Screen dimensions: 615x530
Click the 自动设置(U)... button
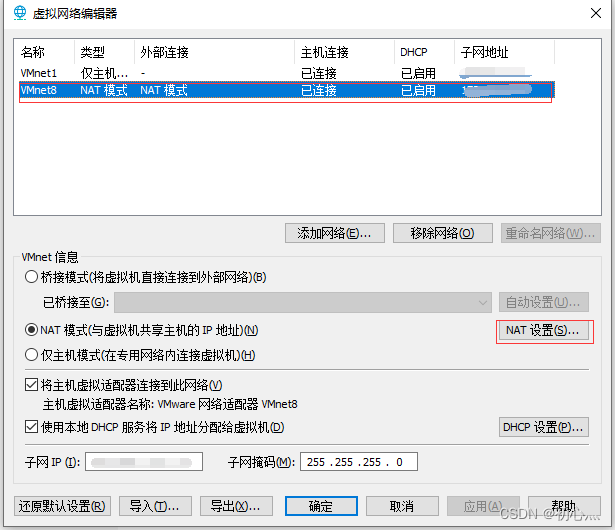pos(544,302)
